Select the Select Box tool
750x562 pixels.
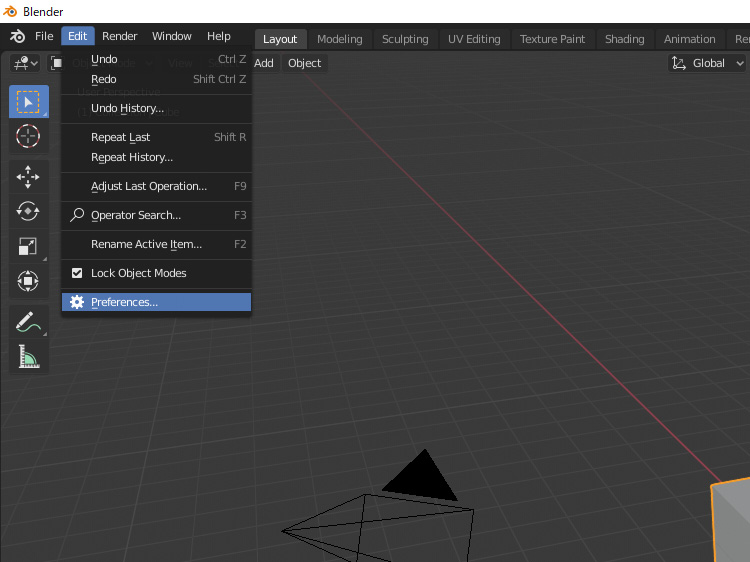28,102
